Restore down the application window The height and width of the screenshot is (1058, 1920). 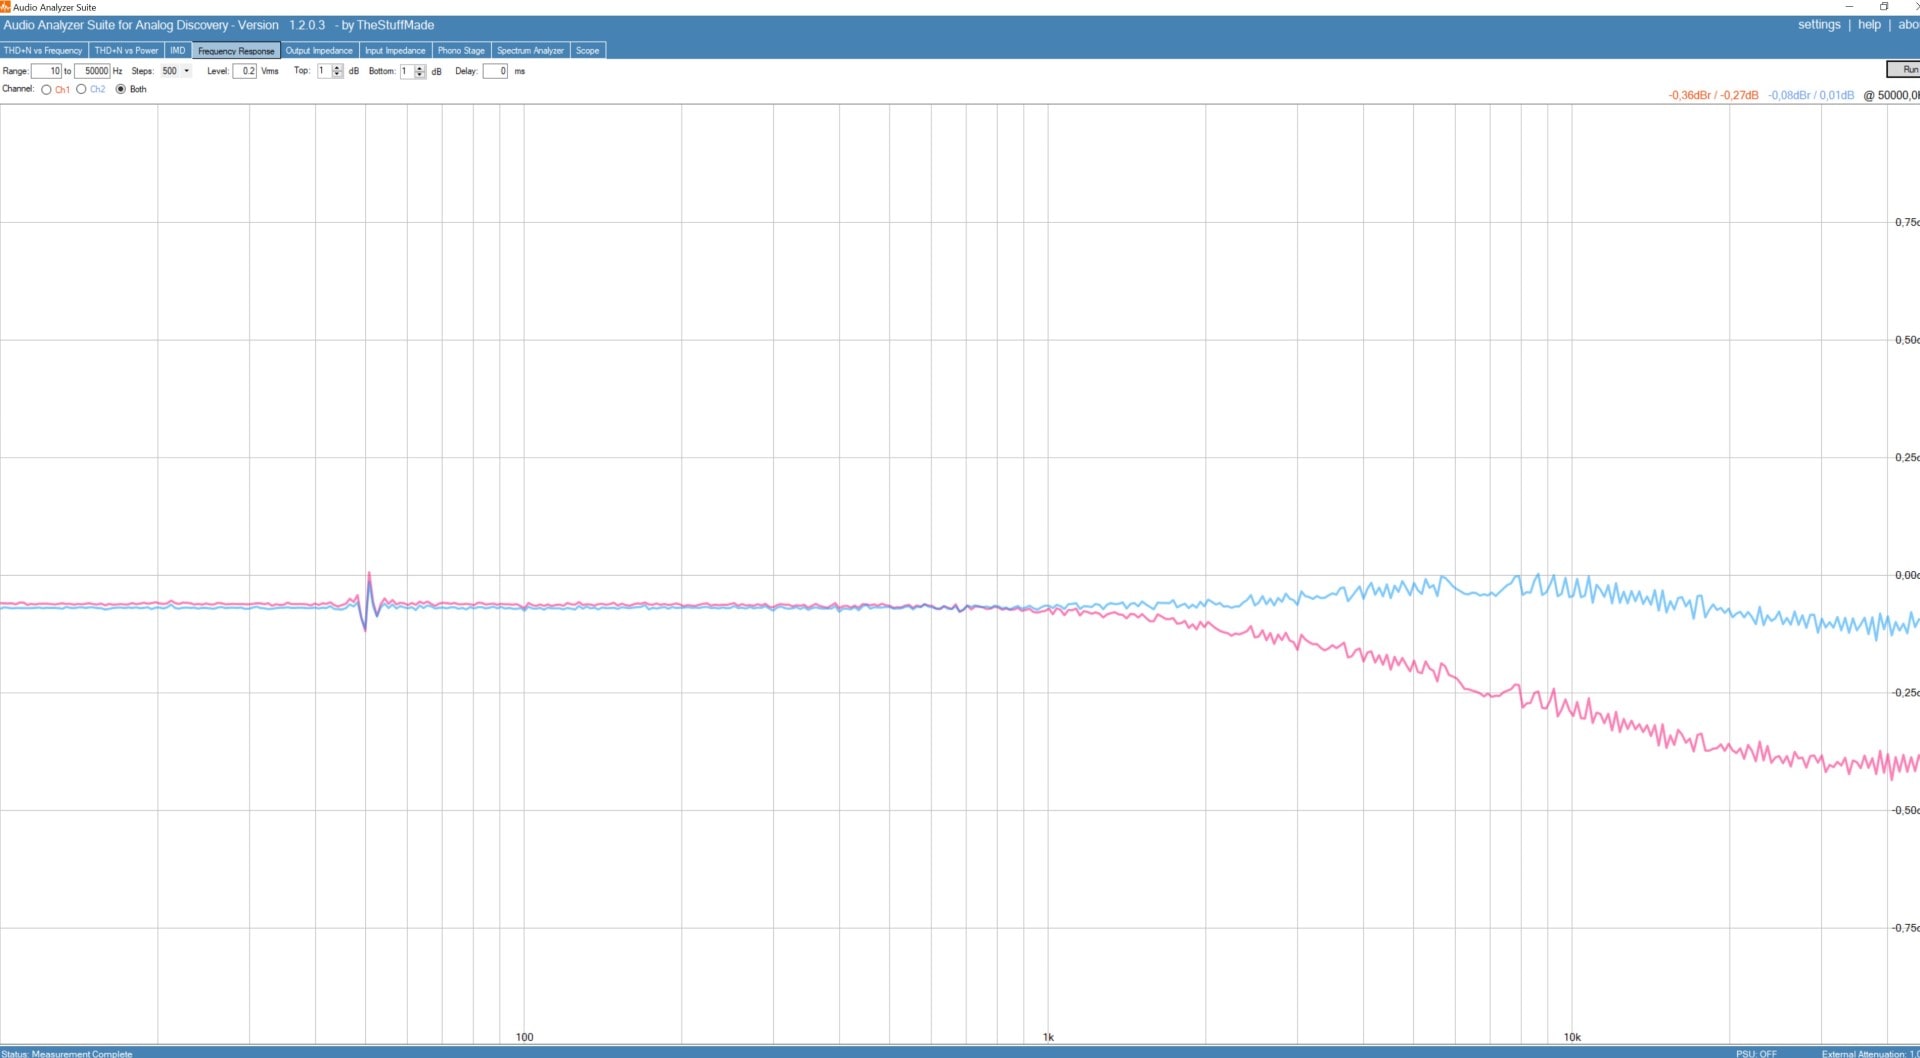coord(1884,7)
